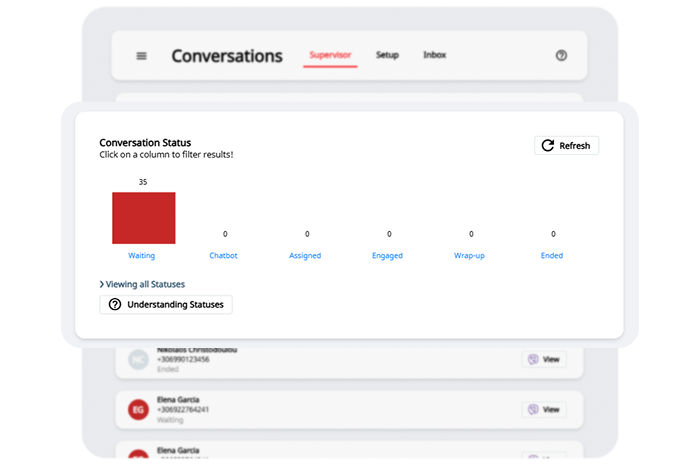Expand the Viewing all Statuses section
Viewport: 700px width, 464px height.
(142, 284)
